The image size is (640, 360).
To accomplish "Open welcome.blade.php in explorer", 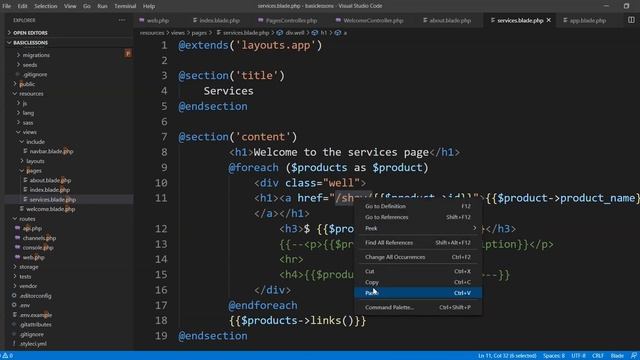I will tap(50, 209).
